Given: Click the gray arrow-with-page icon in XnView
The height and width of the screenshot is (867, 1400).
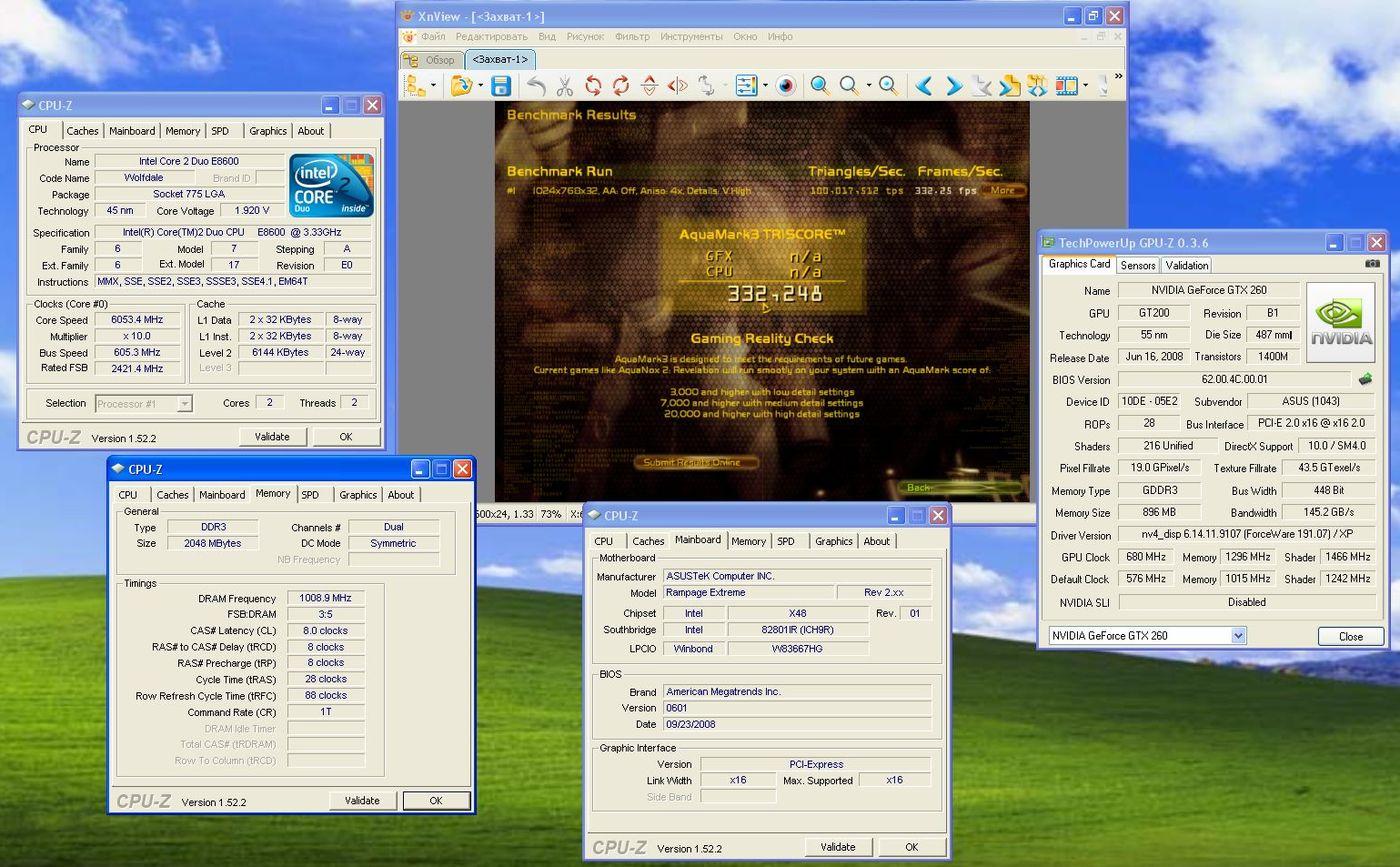Looking at the screenshot, I should 981,86.
